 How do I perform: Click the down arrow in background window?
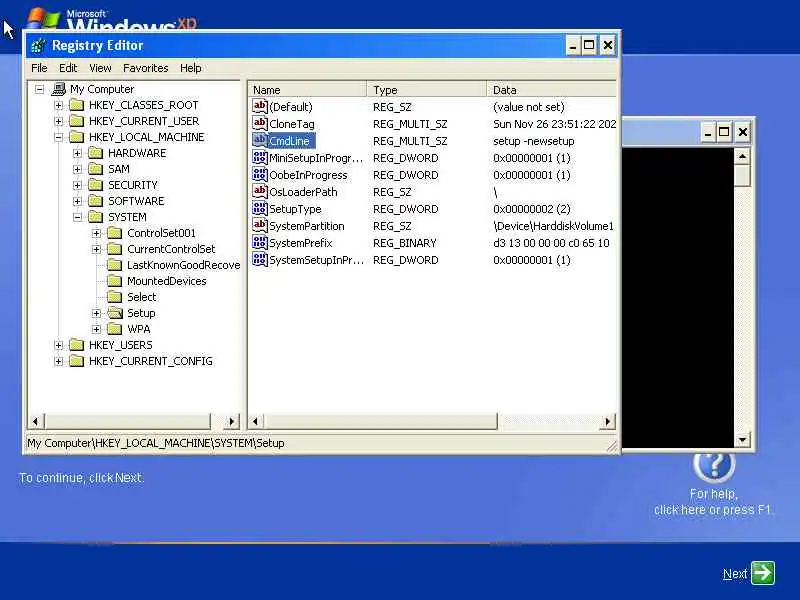[742, 439]
